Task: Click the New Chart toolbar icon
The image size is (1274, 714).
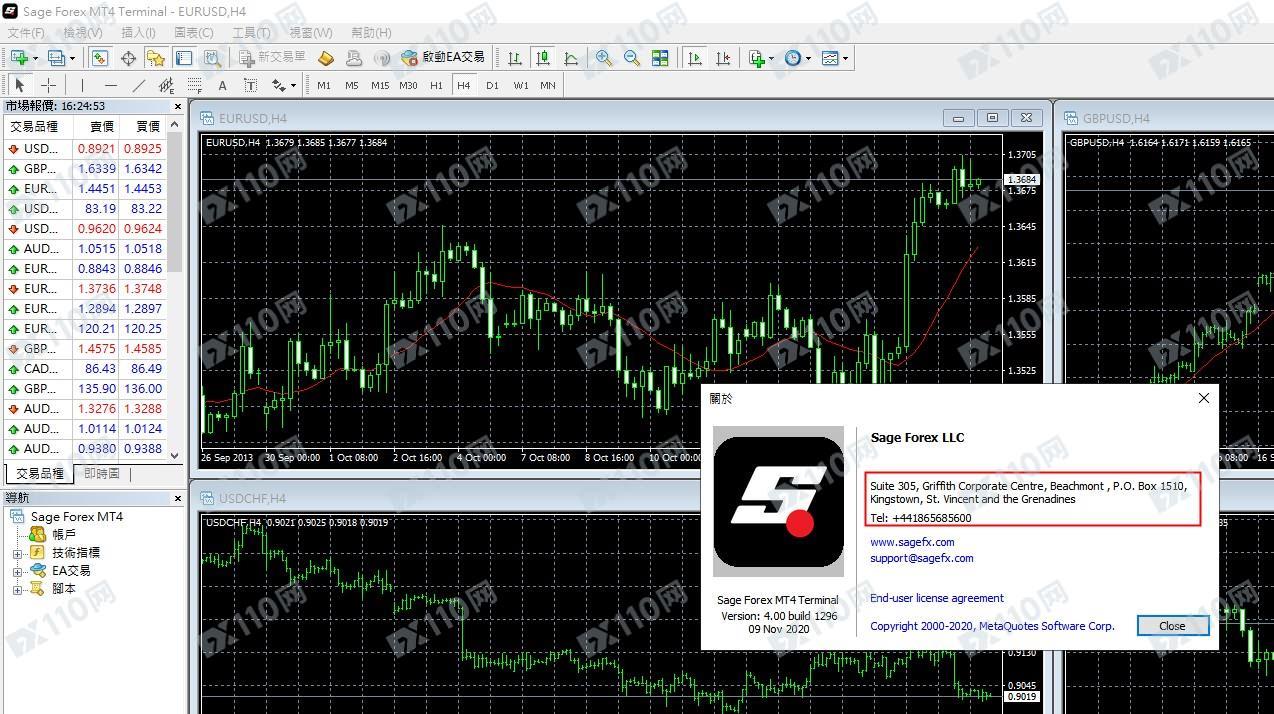Action: pos(19,58)
